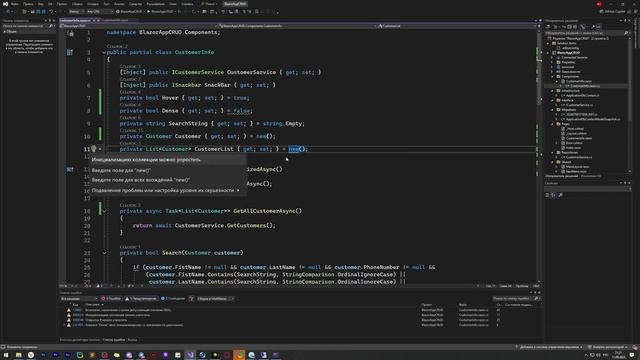The width and height of the screenshot is (640, 360).
Task: Open the IDE0028 warning code link
Action: 78,315
